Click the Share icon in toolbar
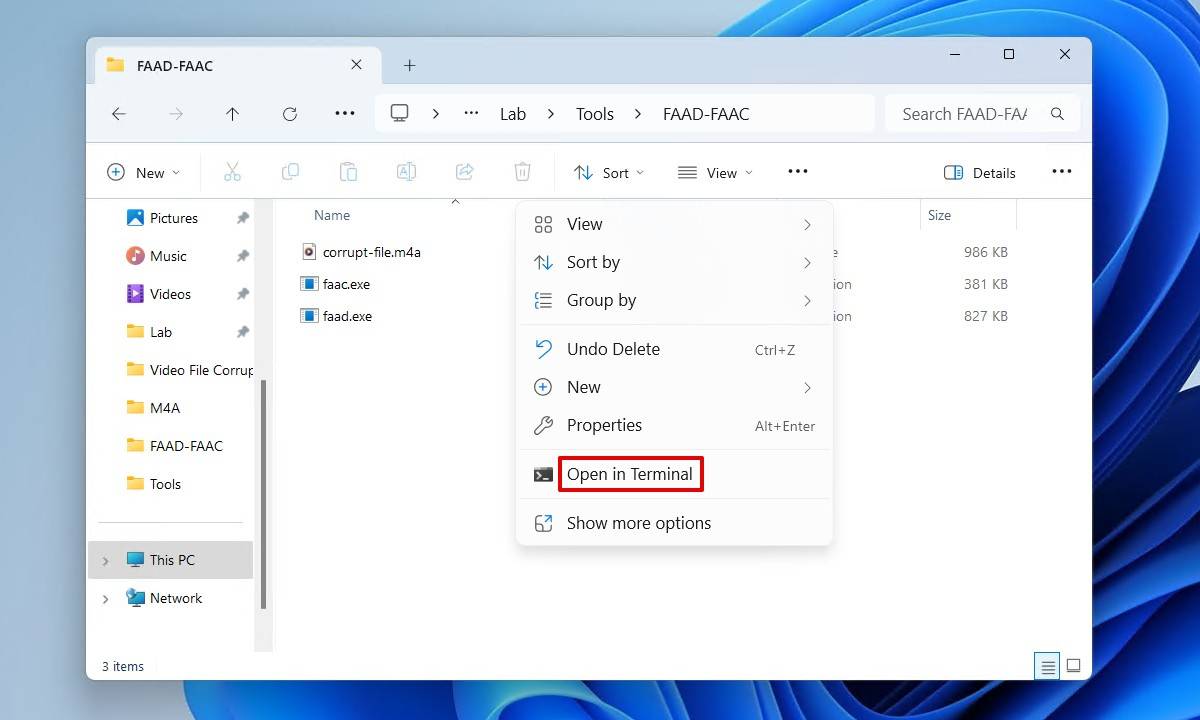 (464, 172)
